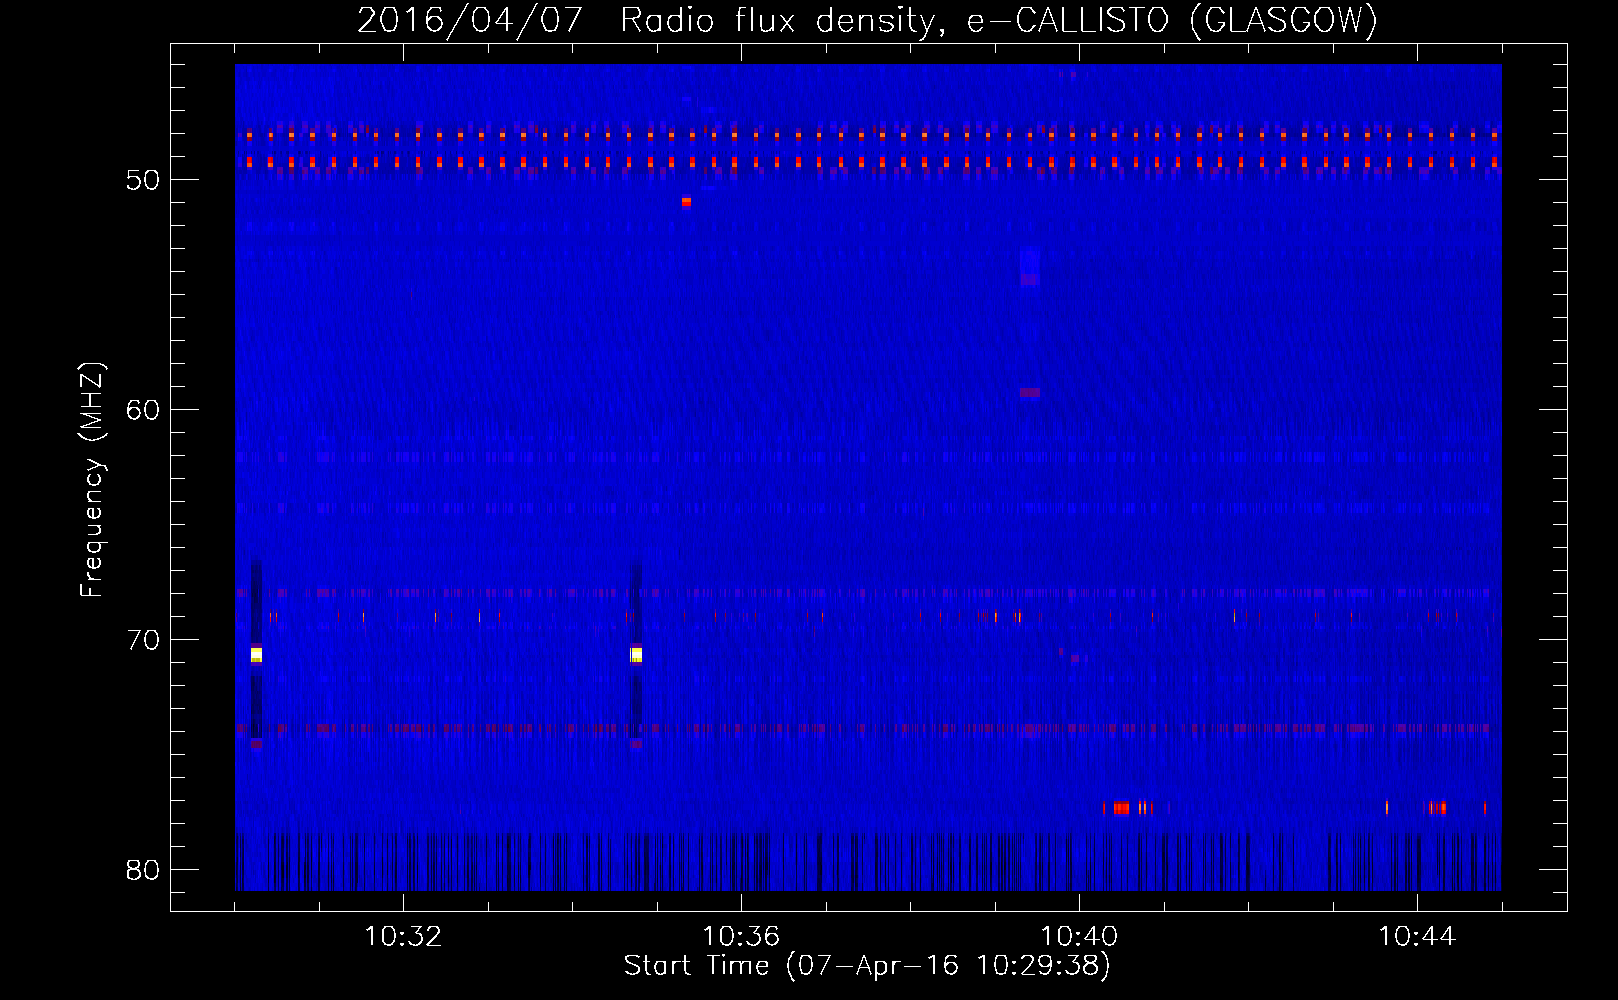Click the Frequency (MHZ) axis label
Image resolution: width=1618 pixels, height=1000 pixels.
[92, 481]
